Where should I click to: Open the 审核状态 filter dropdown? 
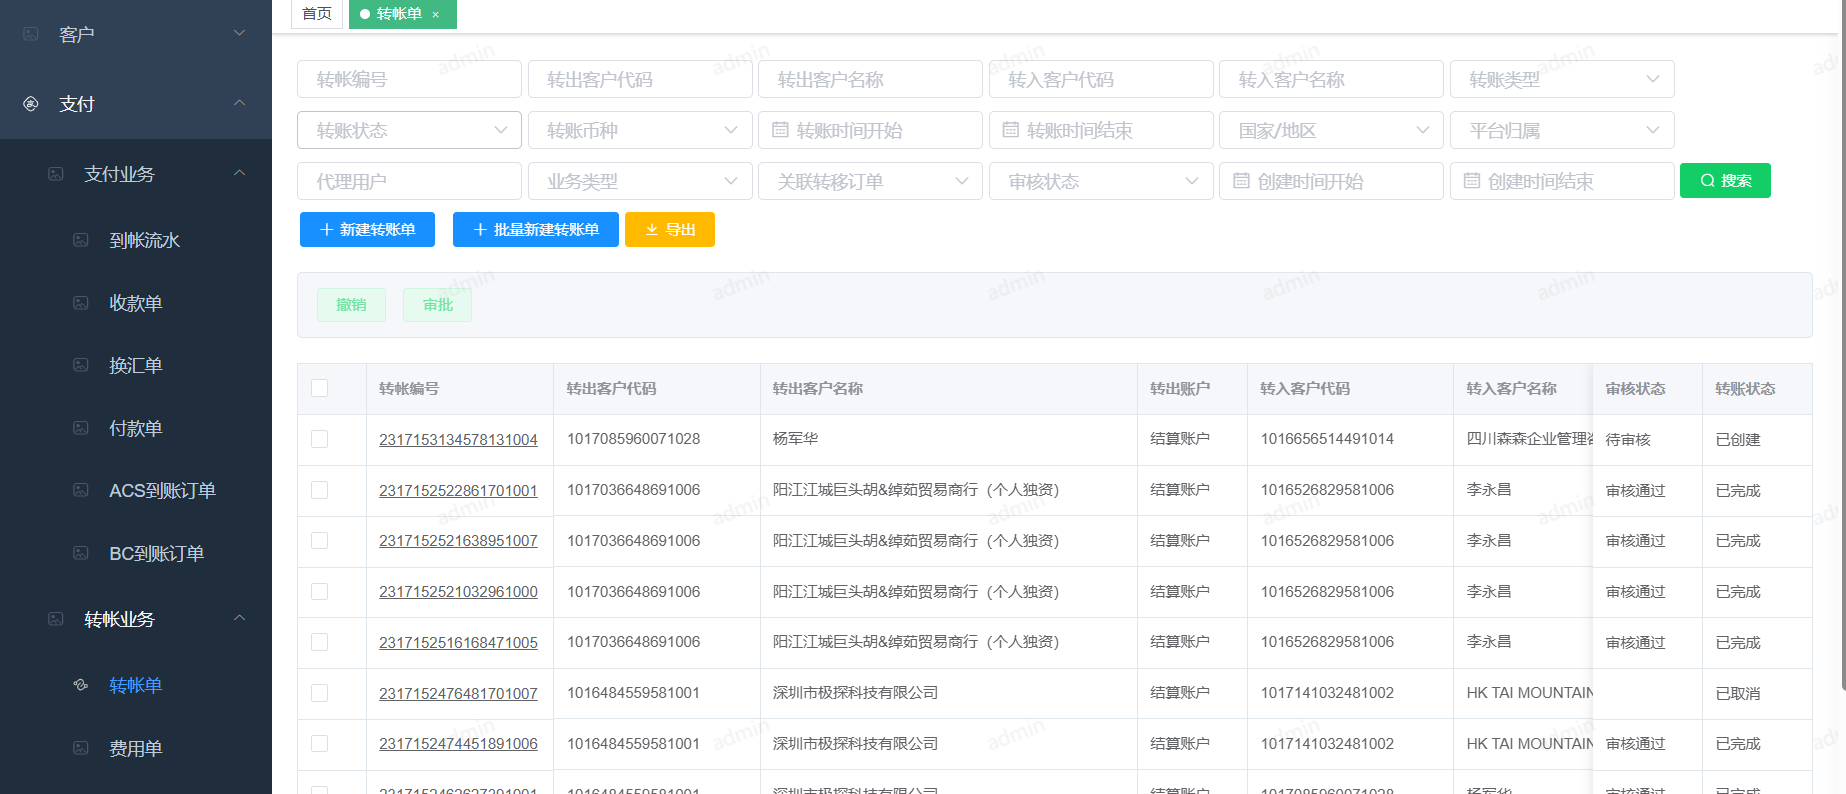(1101, 181)
